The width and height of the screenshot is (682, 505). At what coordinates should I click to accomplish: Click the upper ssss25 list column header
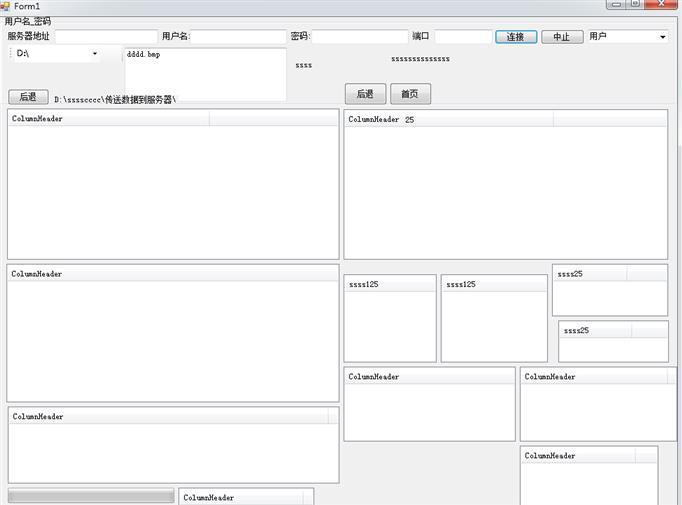tap(590, 273)
